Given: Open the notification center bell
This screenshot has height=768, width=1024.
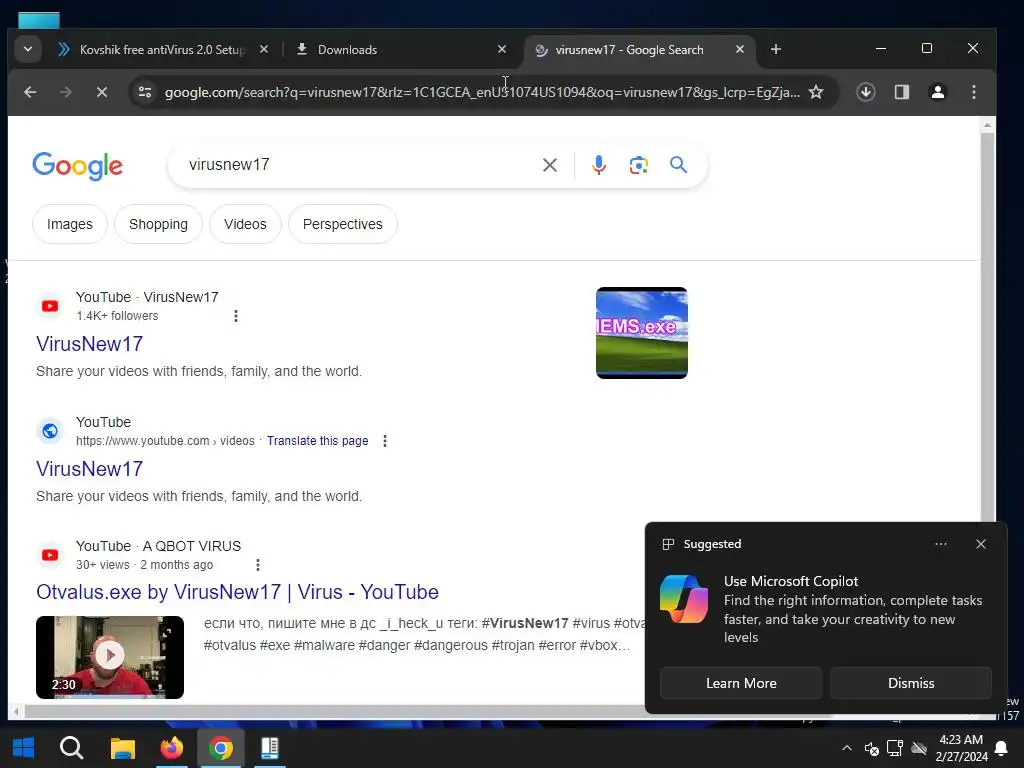Looking at the screenshot, I should [1000, 748].
